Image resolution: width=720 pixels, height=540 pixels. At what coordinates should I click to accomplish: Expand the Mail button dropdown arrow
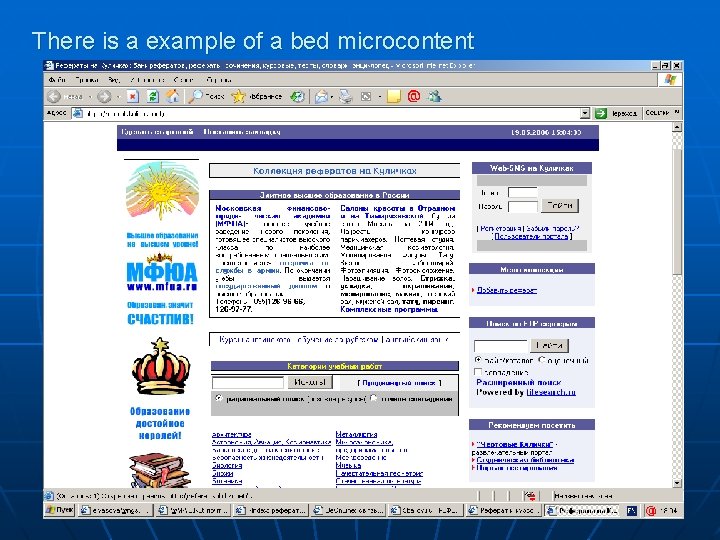tap(332, 97)
